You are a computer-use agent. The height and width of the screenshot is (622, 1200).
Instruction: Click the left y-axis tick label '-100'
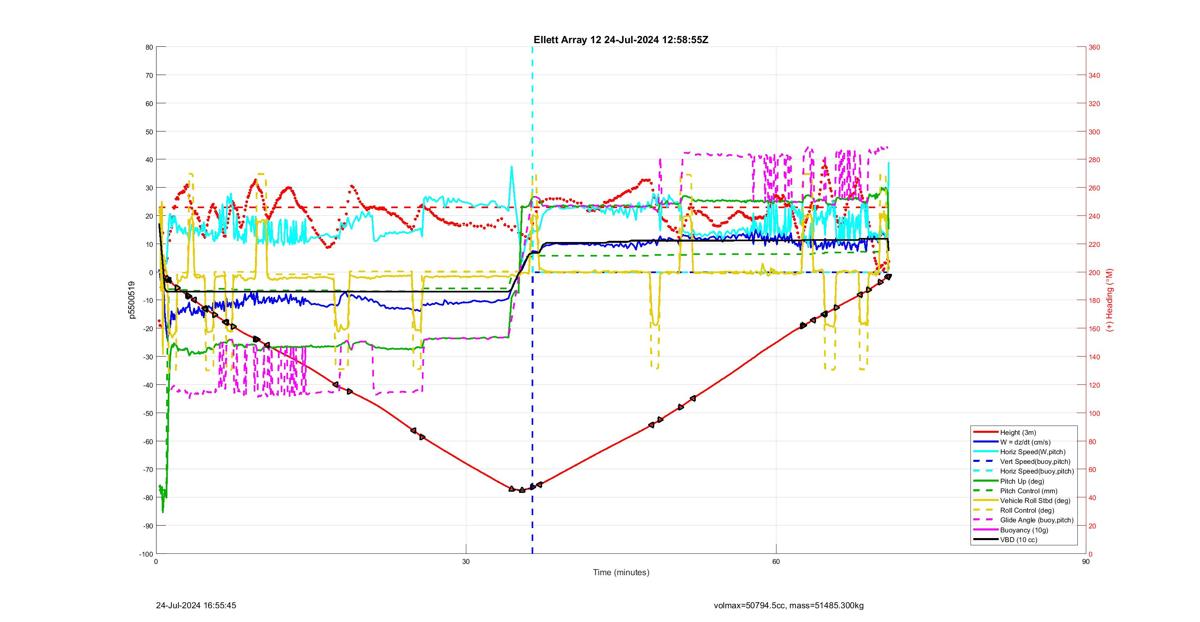pos(145,554)
